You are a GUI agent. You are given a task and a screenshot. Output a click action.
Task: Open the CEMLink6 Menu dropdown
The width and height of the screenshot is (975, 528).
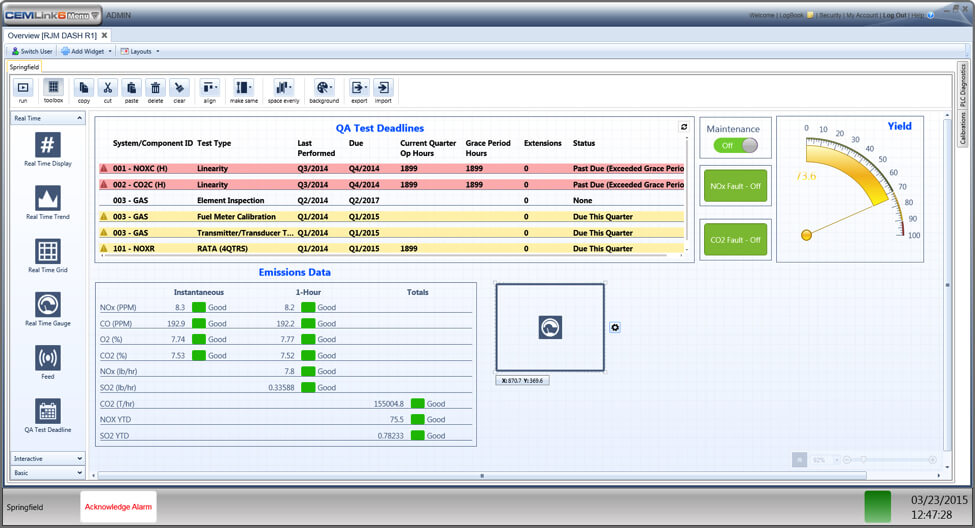click(x=52, y=15)
